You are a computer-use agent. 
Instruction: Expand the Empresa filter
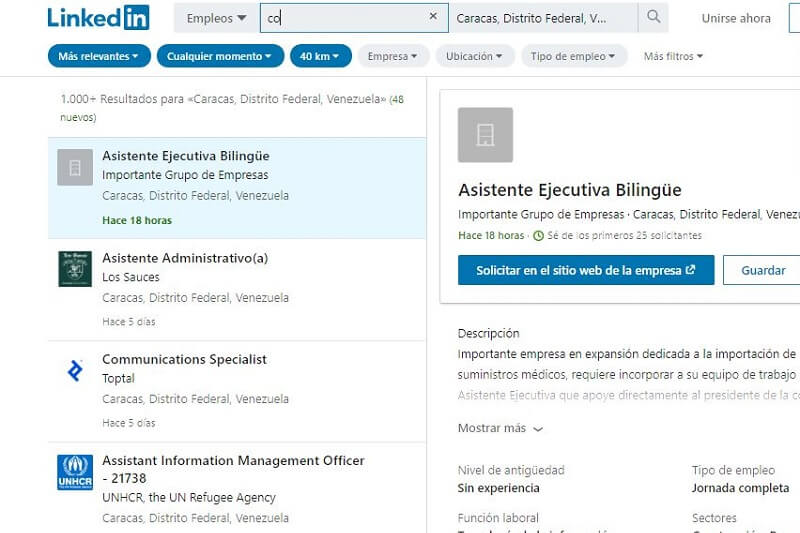[393, 56]
